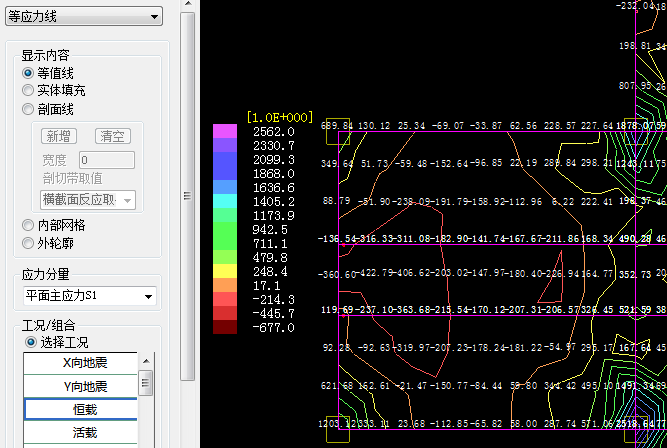The width and height of the screenshot is (667, 448).
Task: Select Y向地震 load case
Action: coord(81,386)
